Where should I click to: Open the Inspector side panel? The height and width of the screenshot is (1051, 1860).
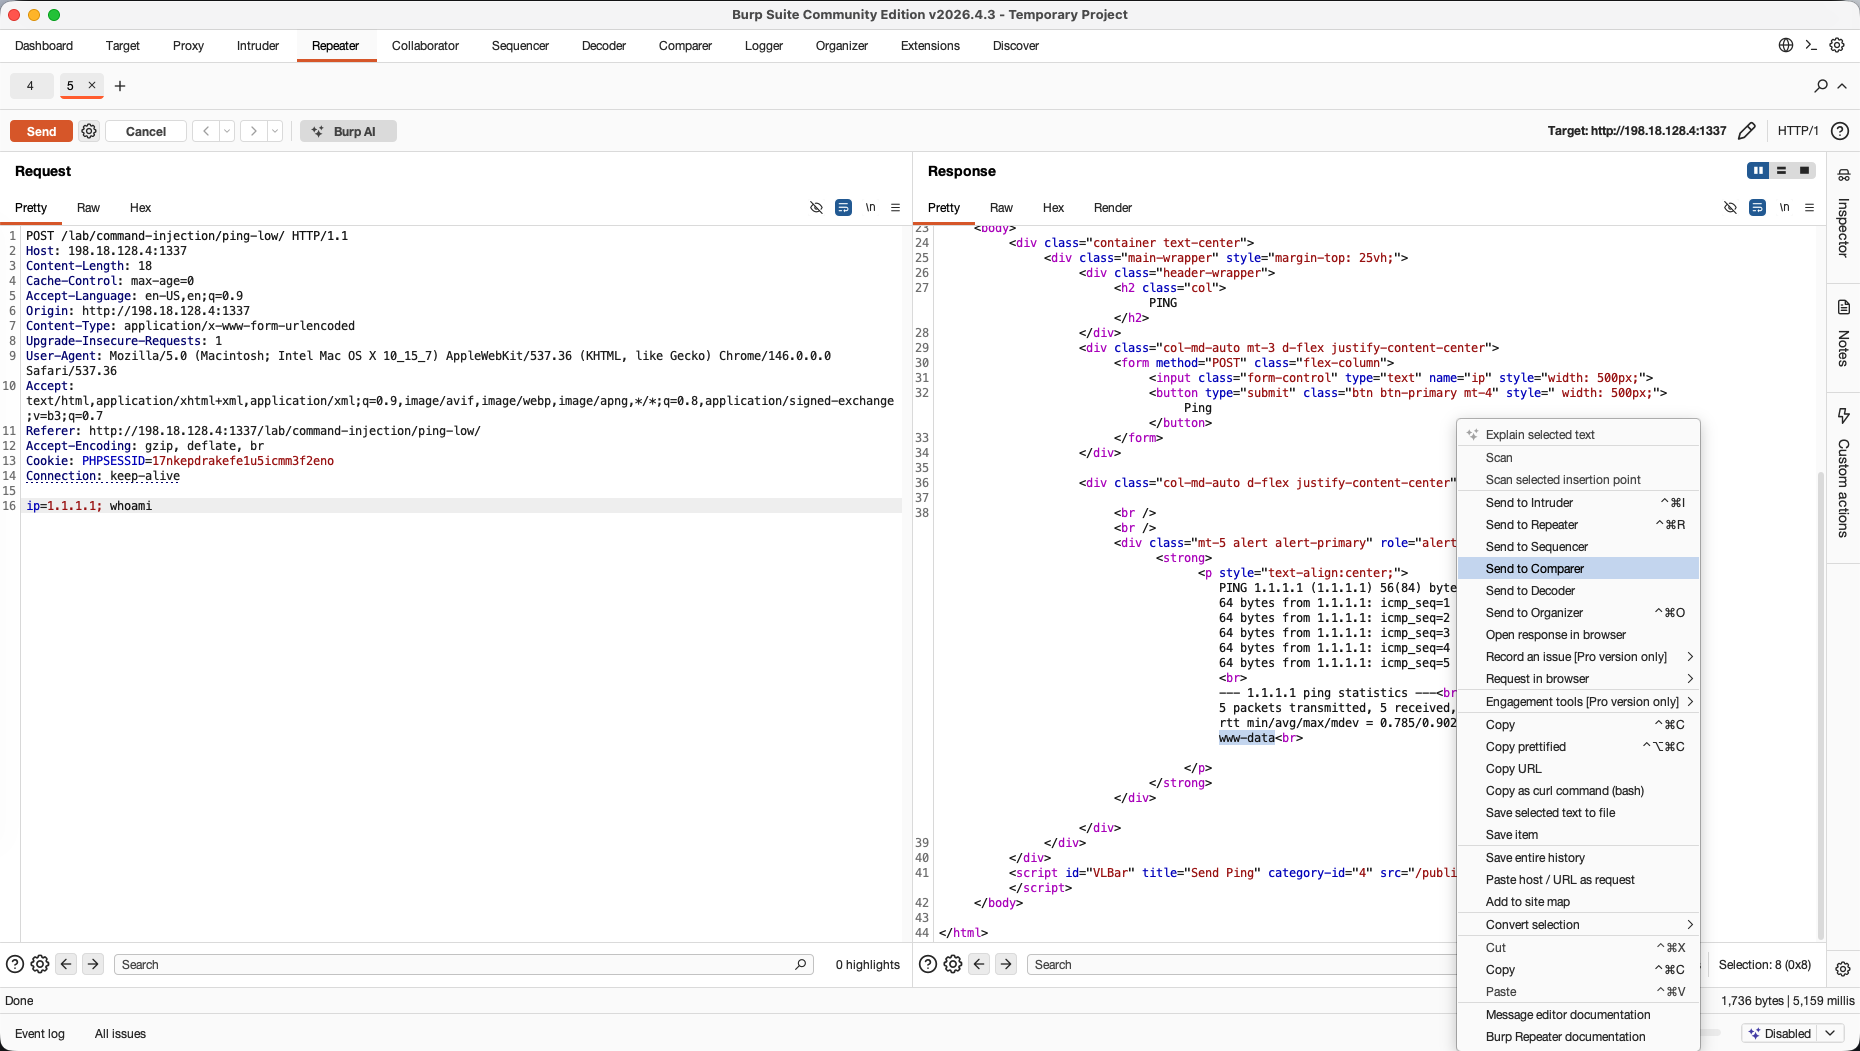click(1843, 213)
